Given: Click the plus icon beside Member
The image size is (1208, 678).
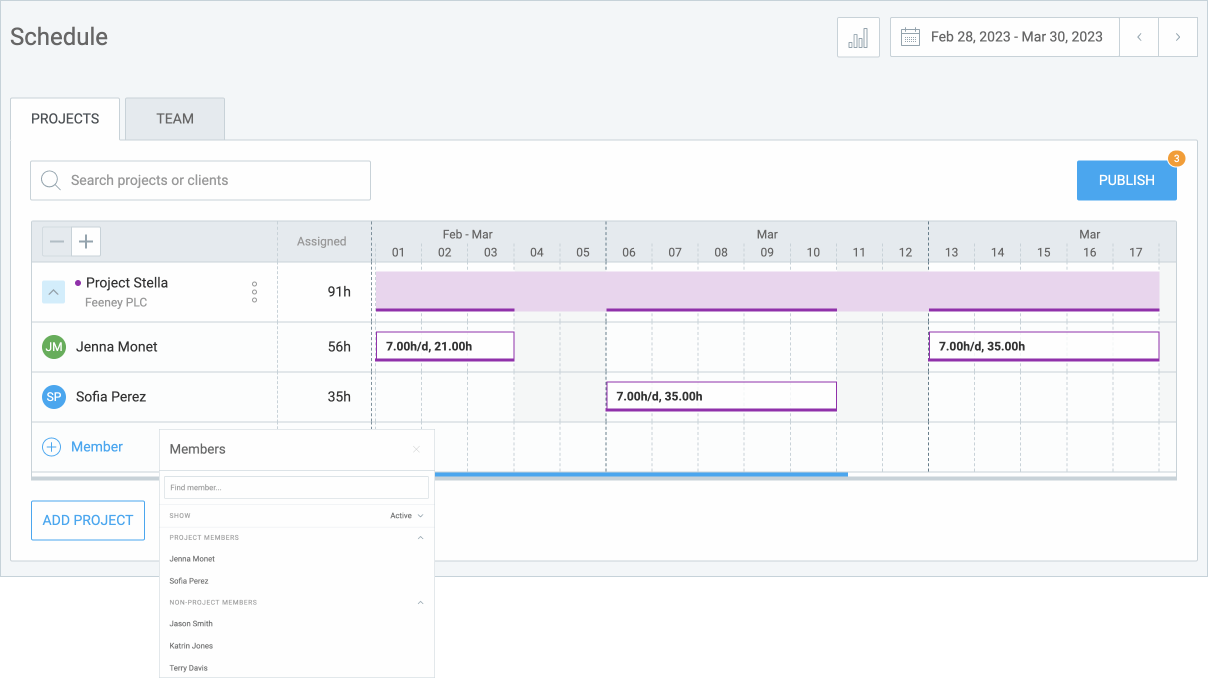Looking at the screenshot, I should tap(51, 447).
